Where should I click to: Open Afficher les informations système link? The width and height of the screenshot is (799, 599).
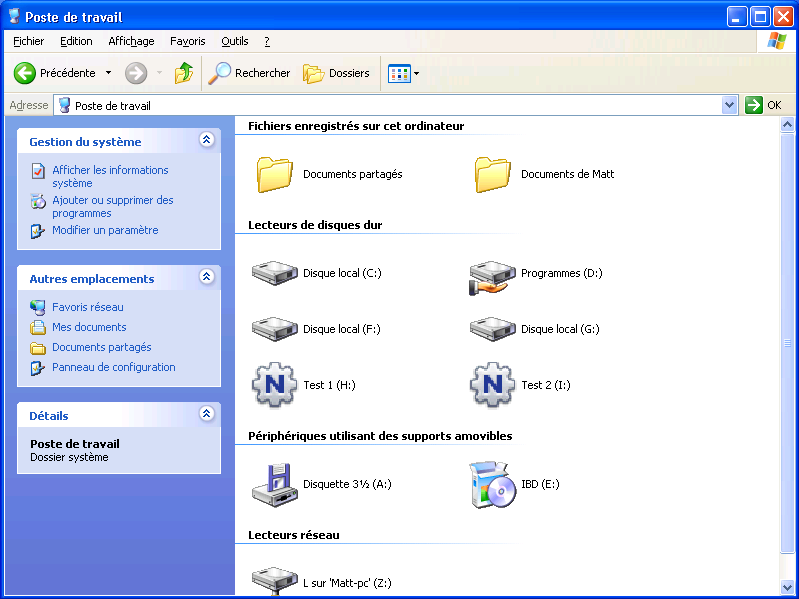110,177
